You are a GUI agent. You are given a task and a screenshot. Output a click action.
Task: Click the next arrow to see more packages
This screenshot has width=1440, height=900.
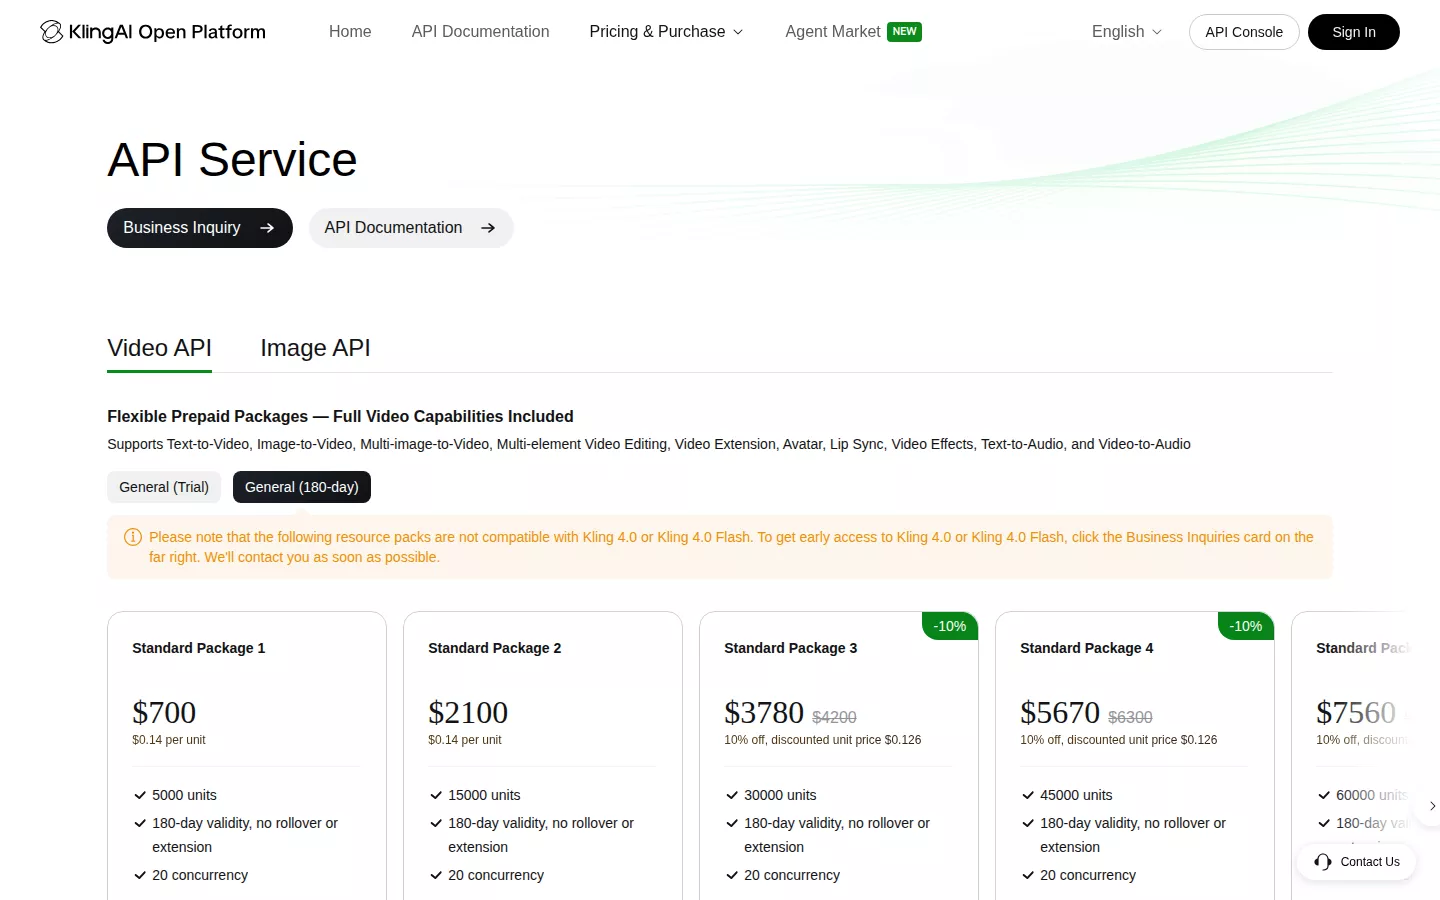(x=1432, y=806)
